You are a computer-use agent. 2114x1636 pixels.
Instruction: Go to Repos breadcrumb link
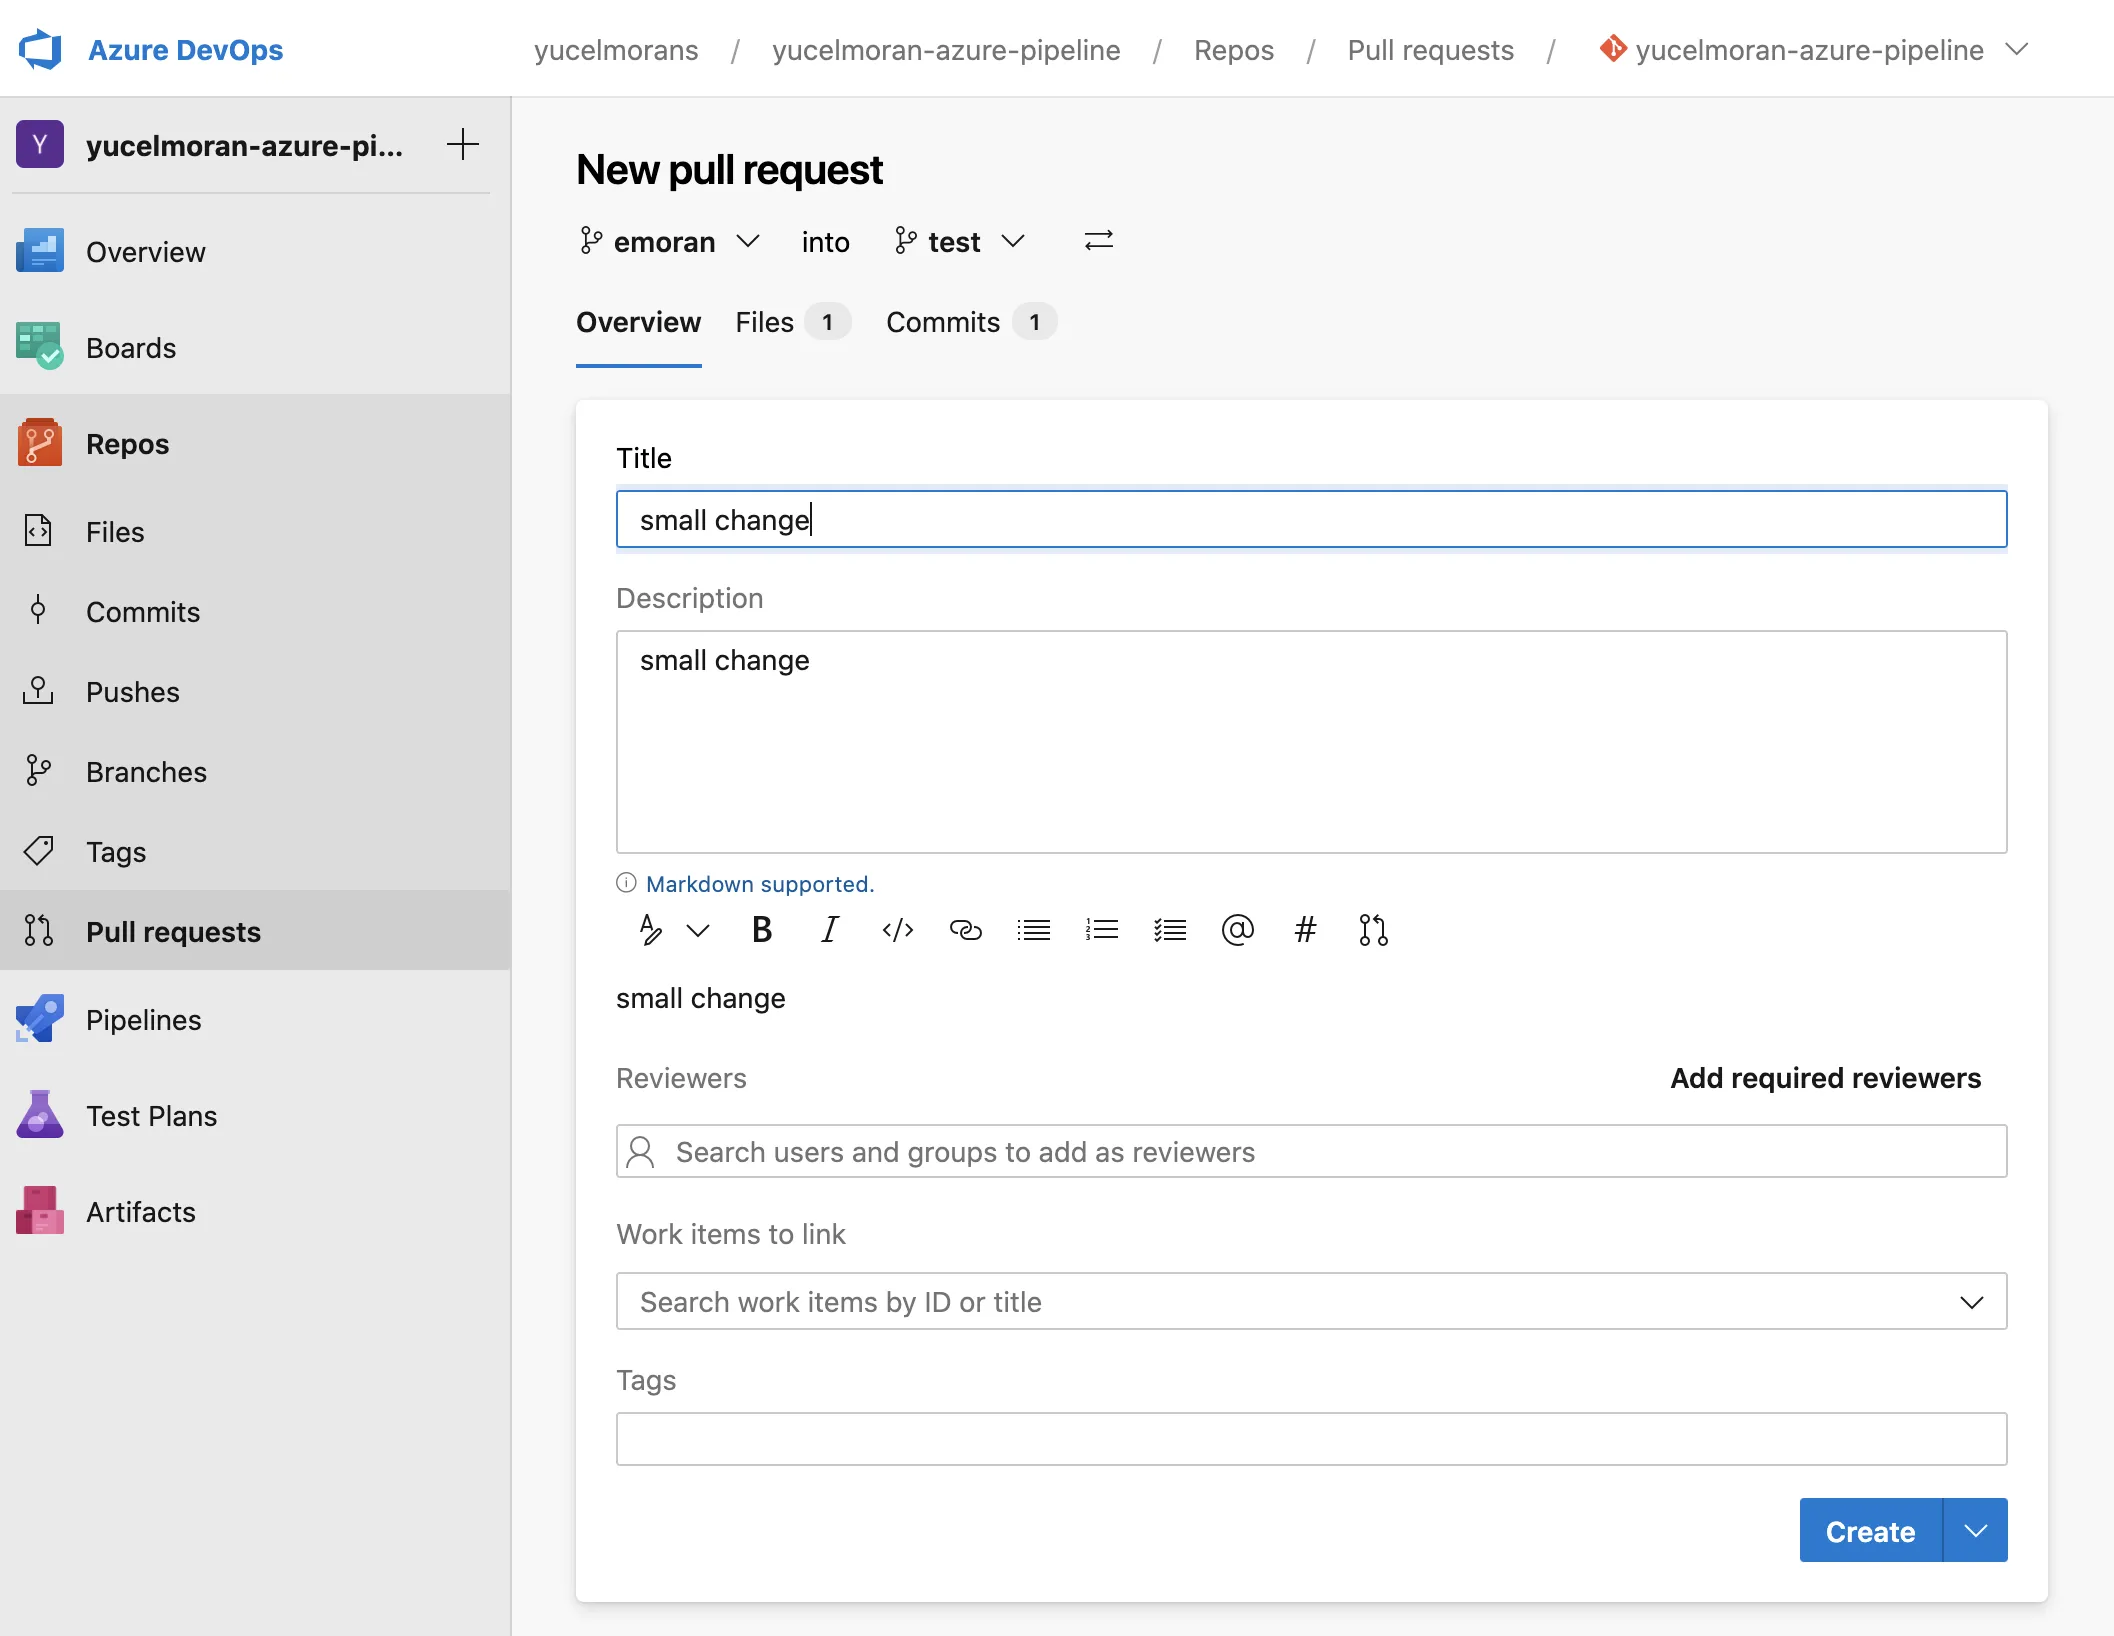pyautogui.click(x=1234, y=50)
